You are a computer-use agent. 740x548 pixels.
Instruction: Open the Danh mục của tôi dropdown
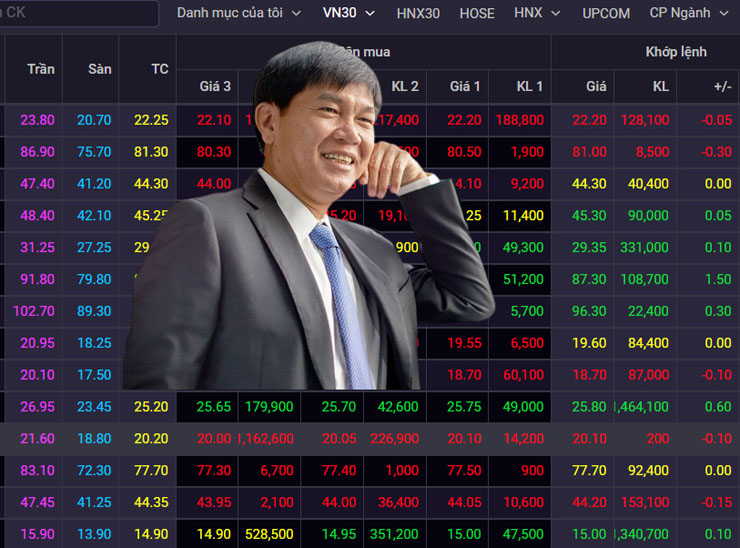click(x=238, y=13)
